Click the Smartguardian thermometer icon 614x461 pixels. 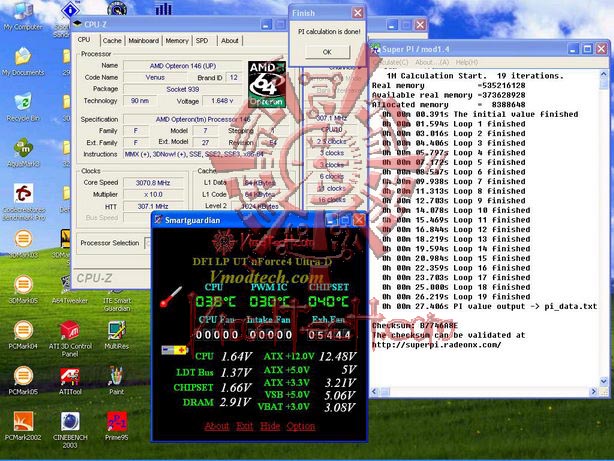click(x=171, y=296)
